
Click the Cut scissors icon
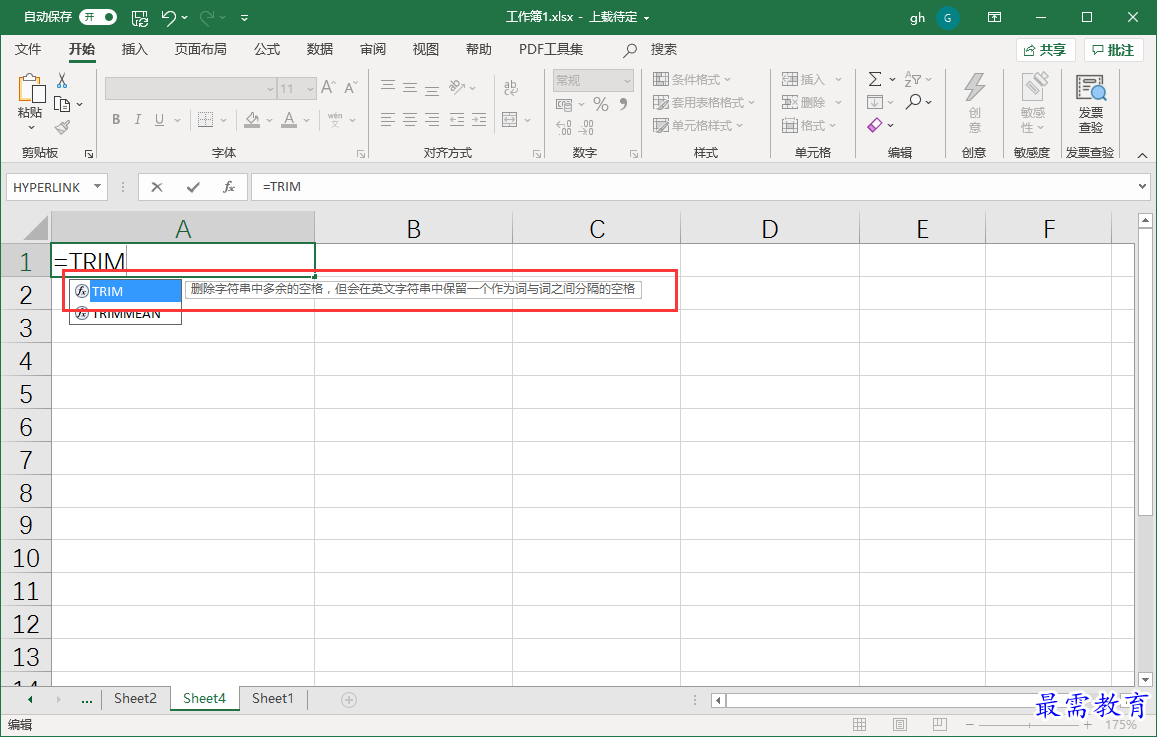[62, 80]
